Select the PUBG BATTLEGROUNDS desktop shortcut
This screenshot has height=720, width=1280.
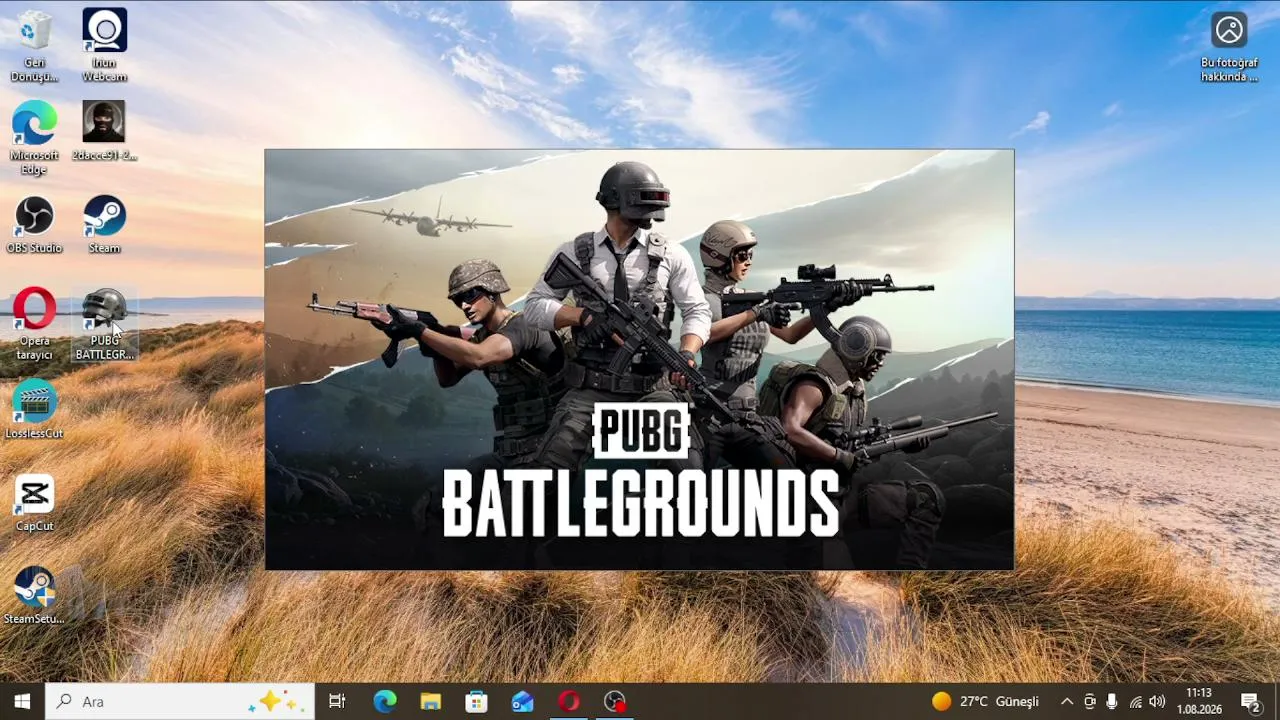(x=104, y=324)
